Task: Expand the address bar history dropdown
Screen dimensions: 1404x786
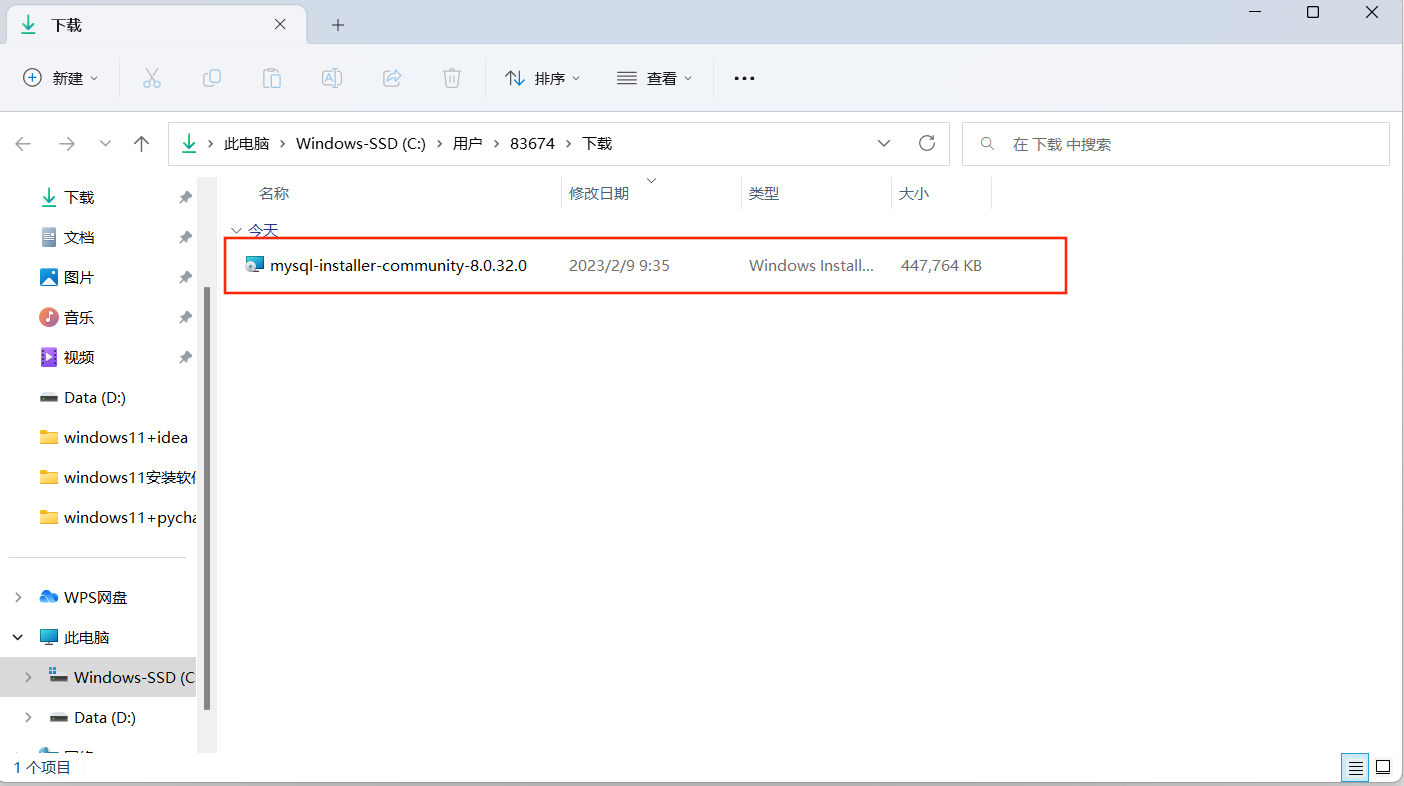Action: pyautogui.click(x=884, y=143)
